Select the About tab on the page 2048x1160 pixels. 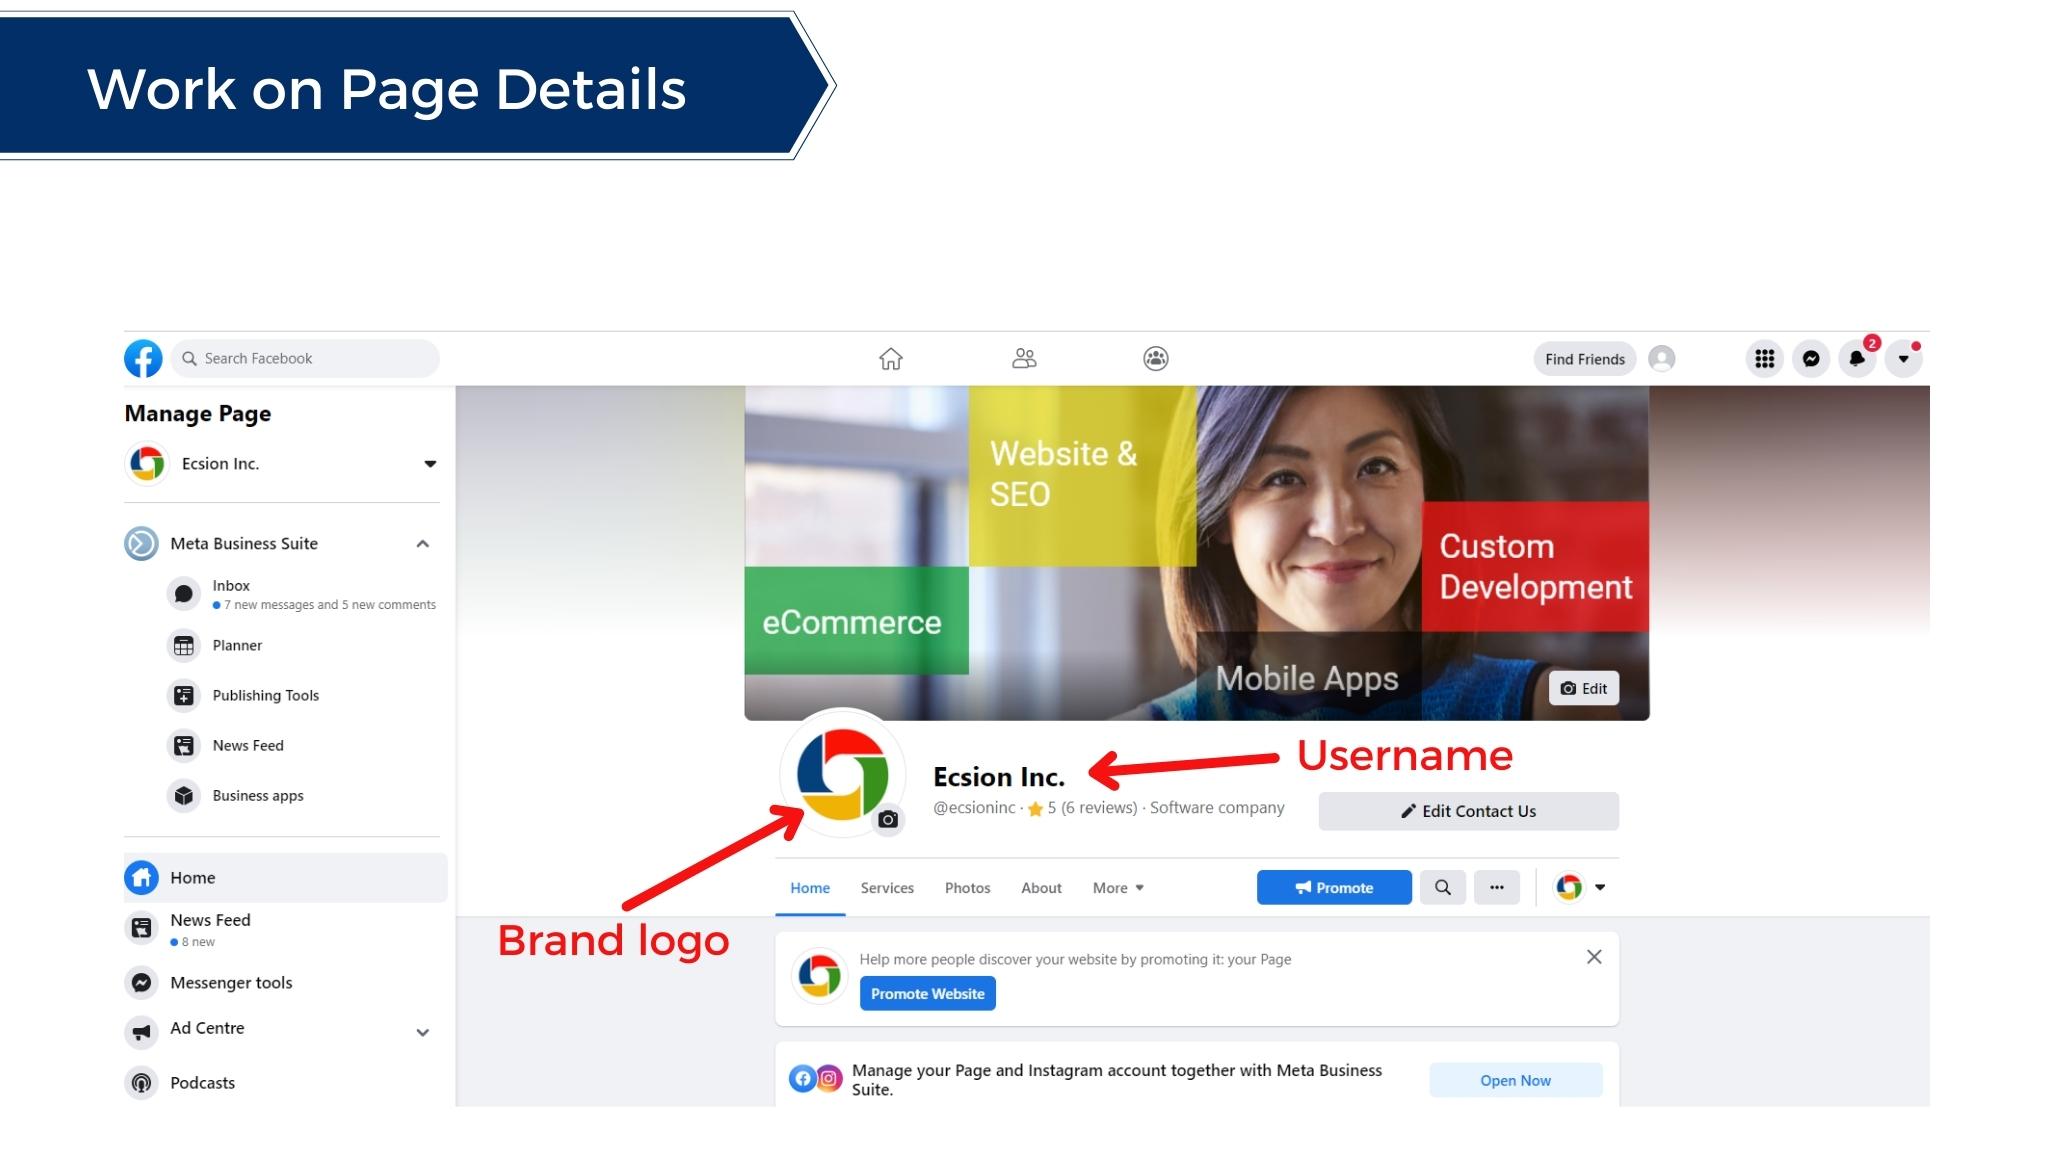1039,887
